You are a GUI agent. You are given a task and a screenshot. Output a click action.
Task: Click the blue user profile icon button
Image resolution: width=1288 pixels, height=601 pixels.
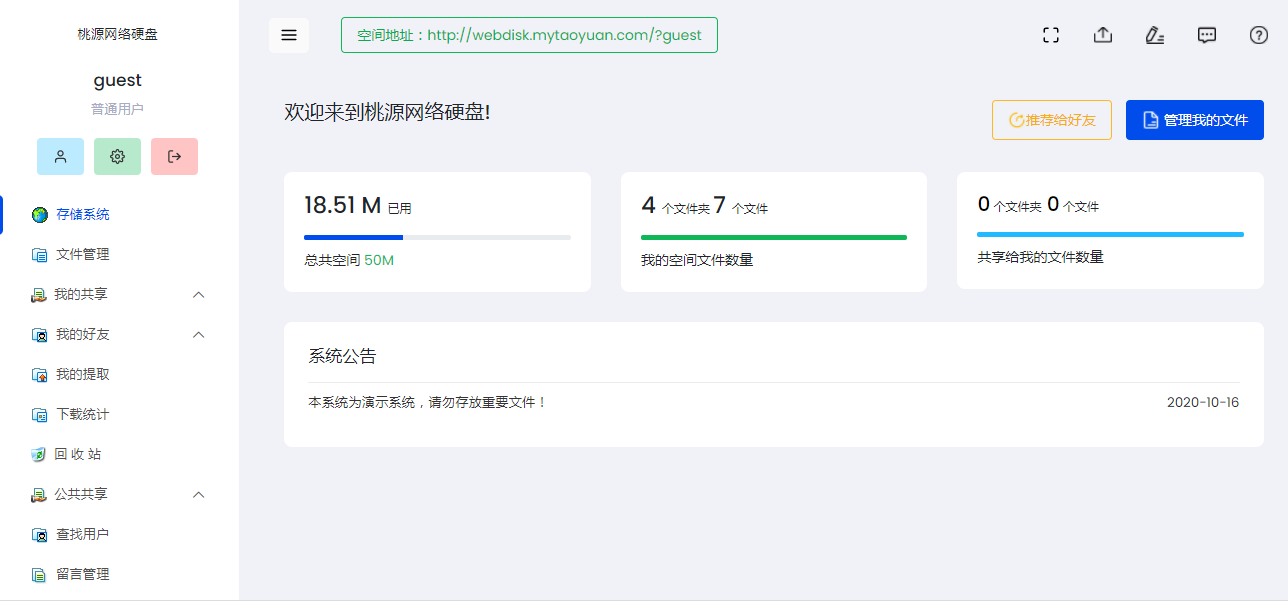pyautogui.click(x=61, y=157)
